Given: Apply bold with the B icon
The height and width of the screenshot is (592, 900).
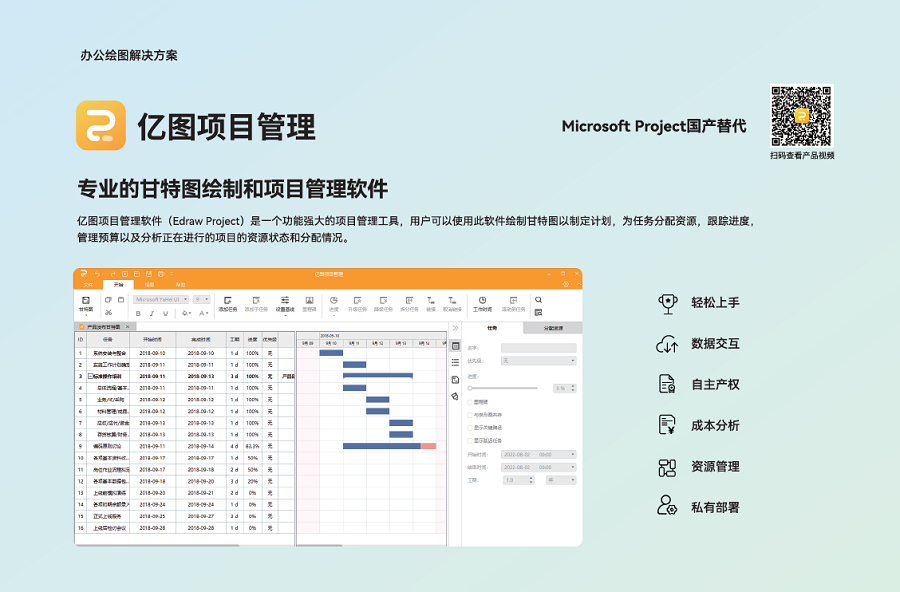Looking at the screenshot, I should (x=138, y=313).
